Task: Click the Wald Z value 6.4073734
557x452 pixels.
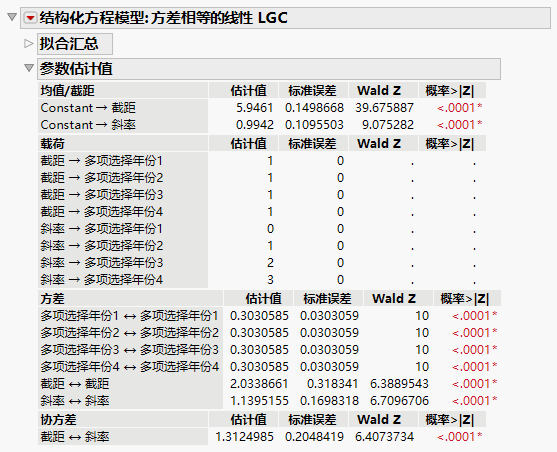Action: tap(385, 437)
